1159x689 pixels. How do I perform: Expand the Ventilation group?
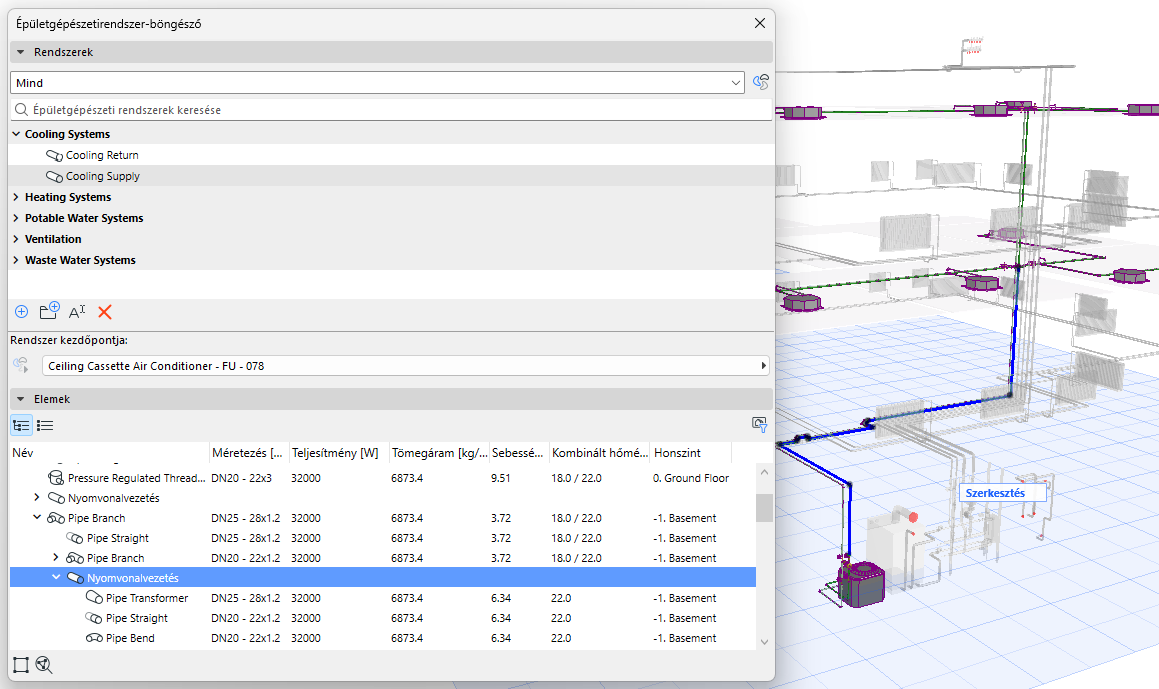[16, 240]
